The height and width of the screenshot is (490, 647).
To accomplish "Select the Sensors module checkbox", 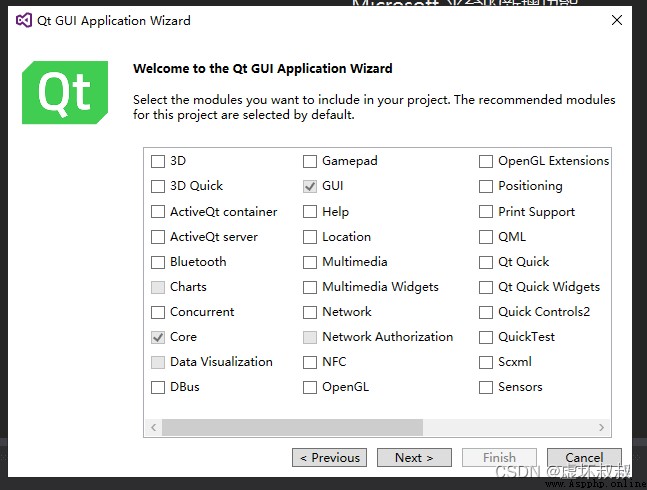I will 486,387.
